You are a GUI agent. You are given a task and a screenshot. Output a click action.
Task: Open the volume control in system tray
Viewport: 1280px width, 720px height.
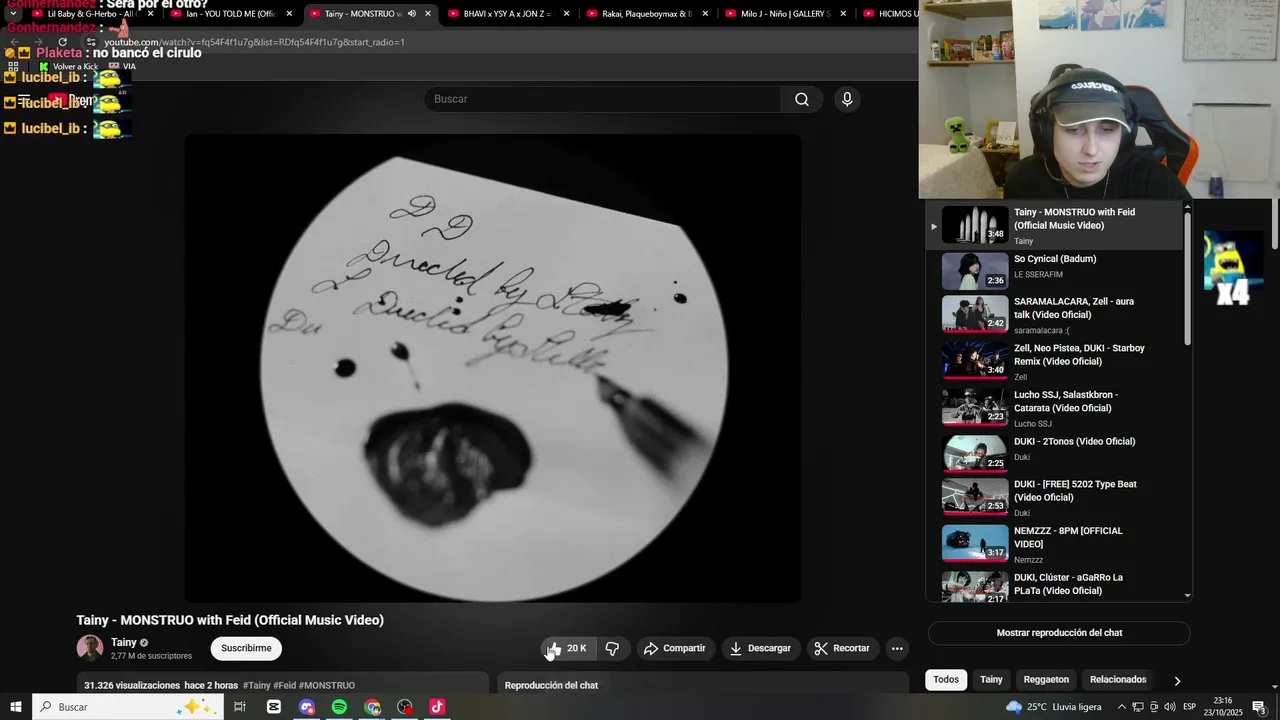(1169, 707)
